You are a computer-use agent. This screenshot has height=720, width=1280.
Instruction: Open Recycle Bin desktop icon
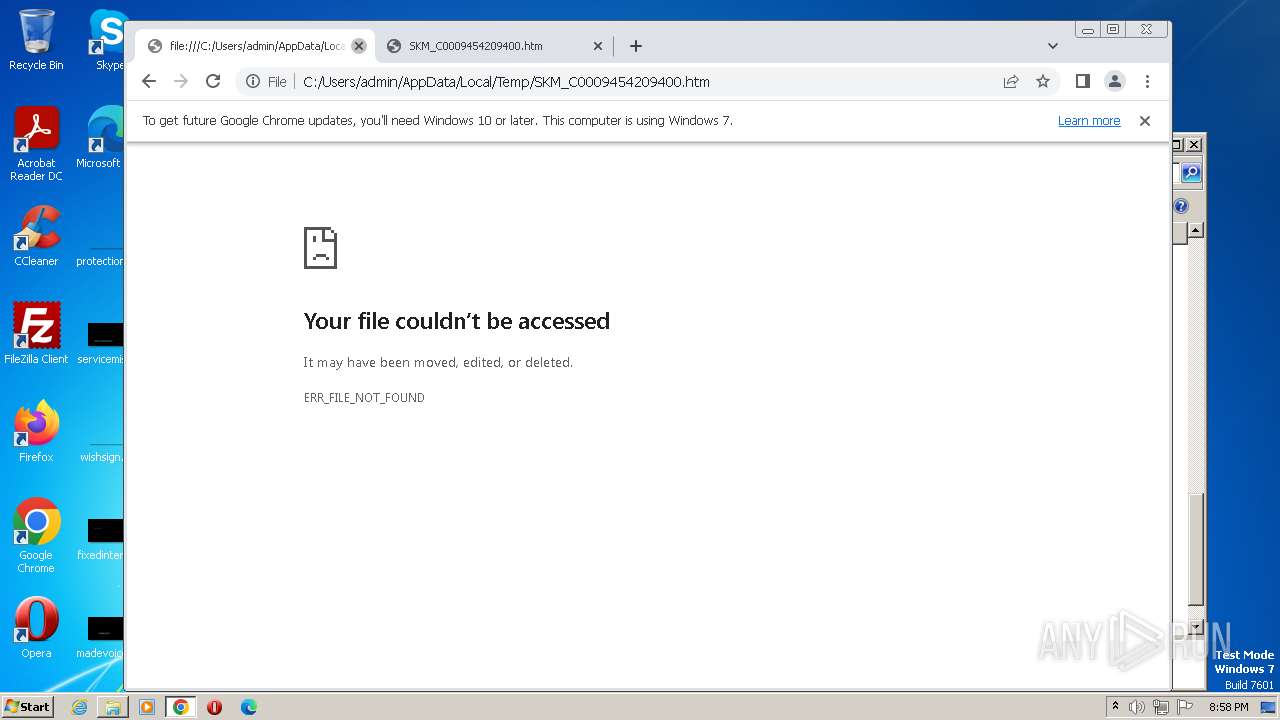[36, 40]
